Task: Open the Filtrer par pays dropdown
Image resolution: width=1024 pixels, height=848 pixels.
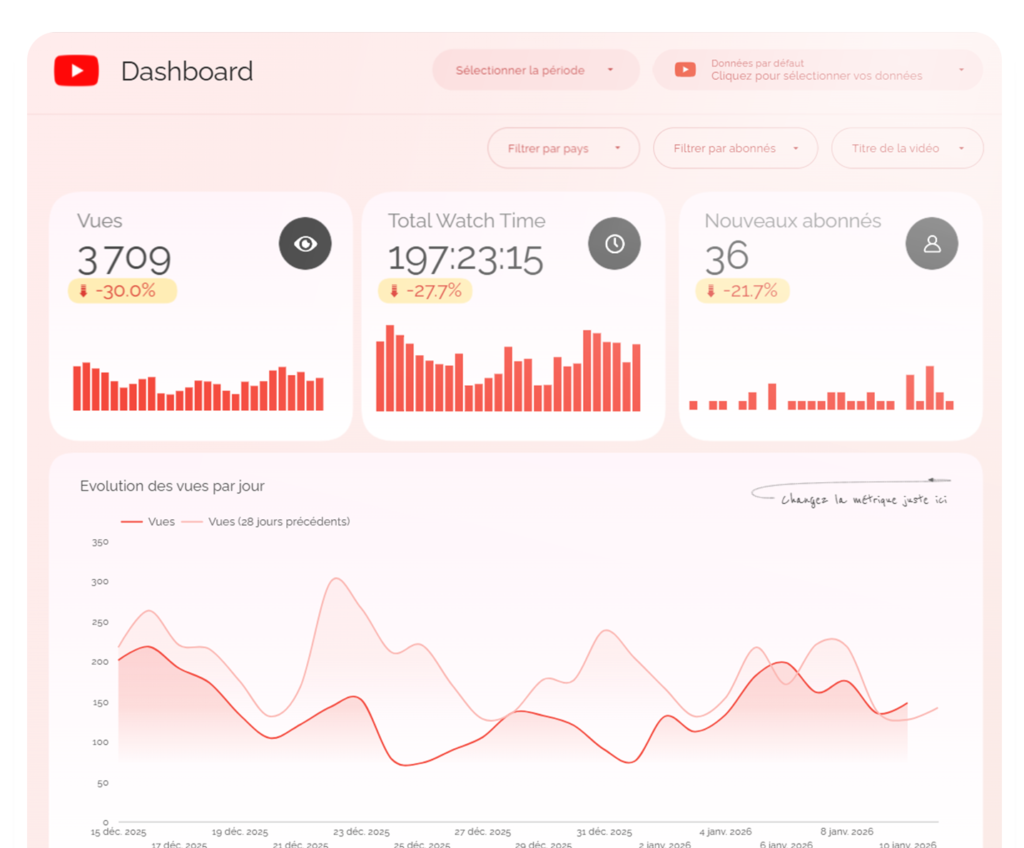Action: pyautogui.click(x=563, y=147)
